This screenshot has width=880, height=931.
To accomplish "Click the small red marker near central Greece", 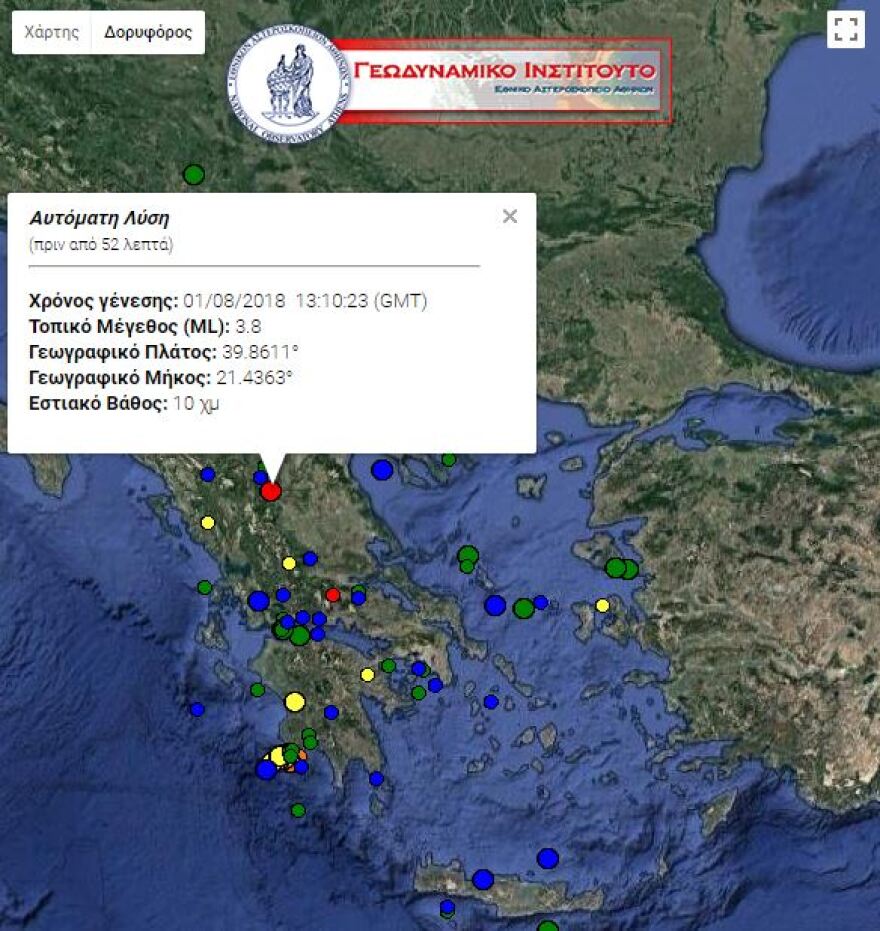I will coord(334,594).
